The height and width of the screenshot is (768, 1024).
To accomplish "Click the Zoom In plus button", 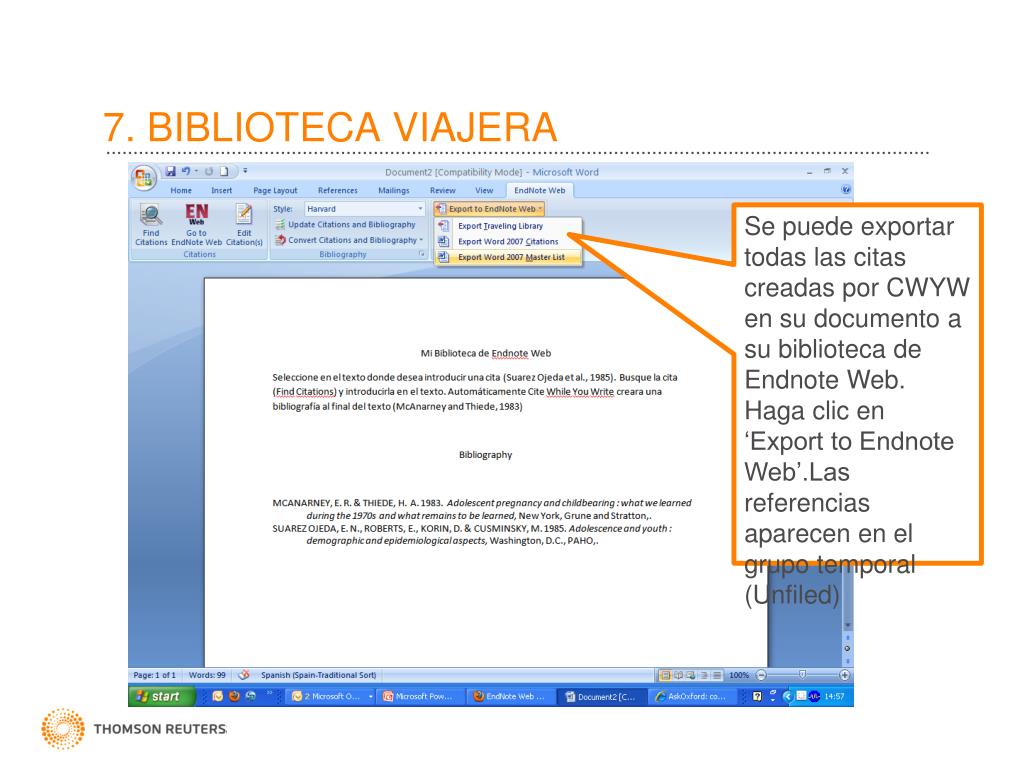I will point(844,675).
